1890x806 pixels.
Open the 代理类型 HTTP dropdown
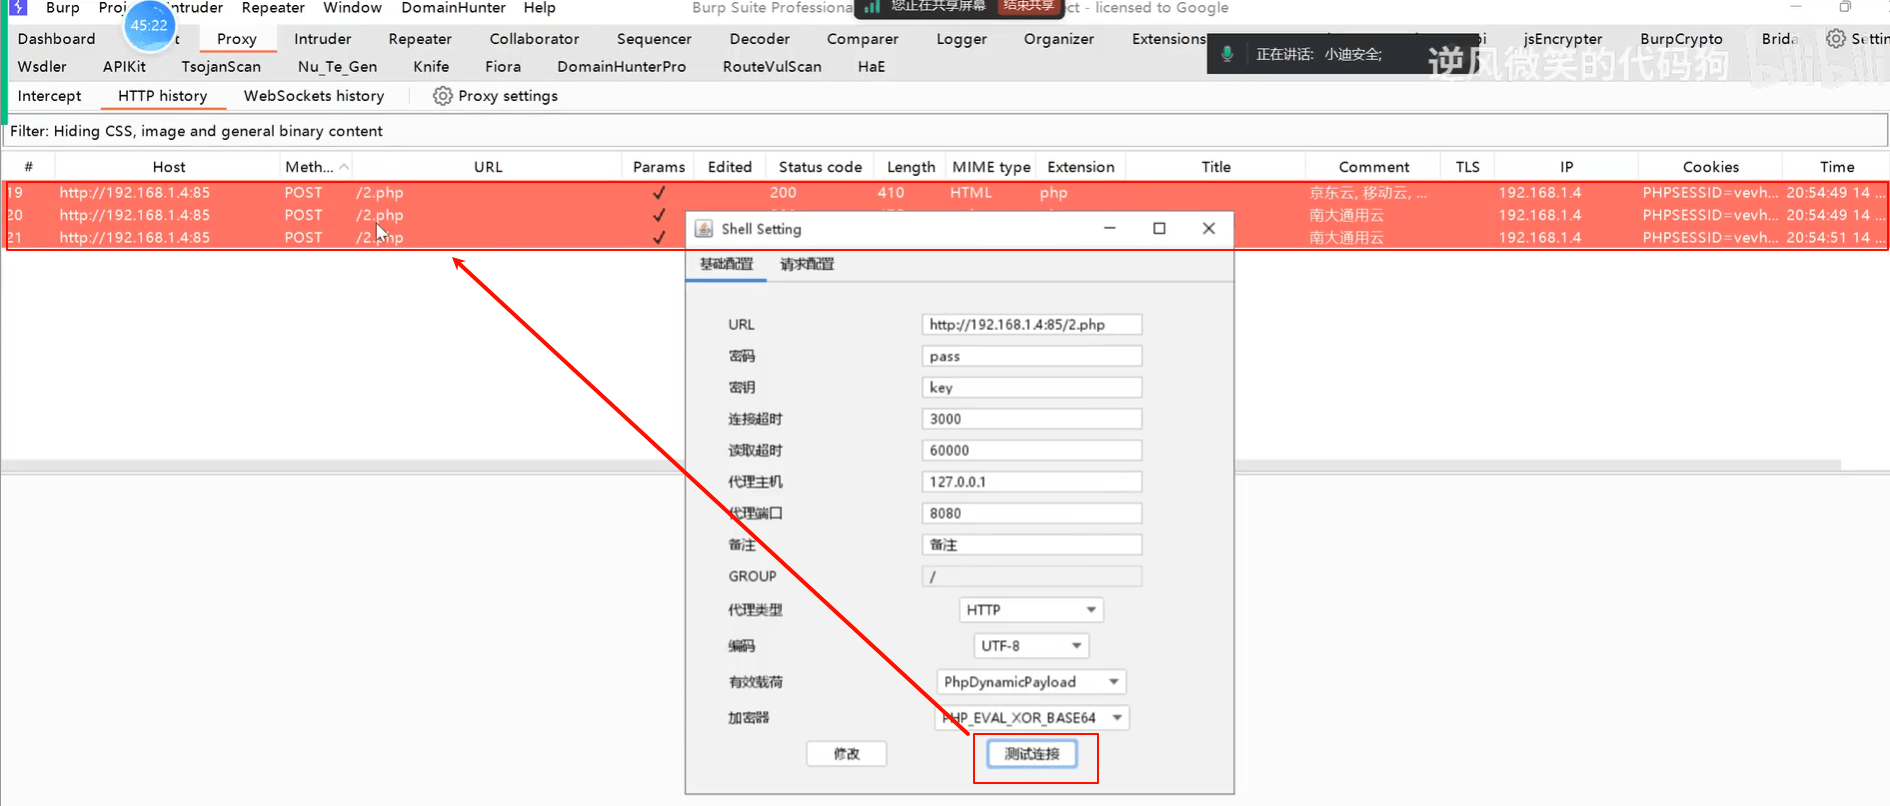[1030, 610]
